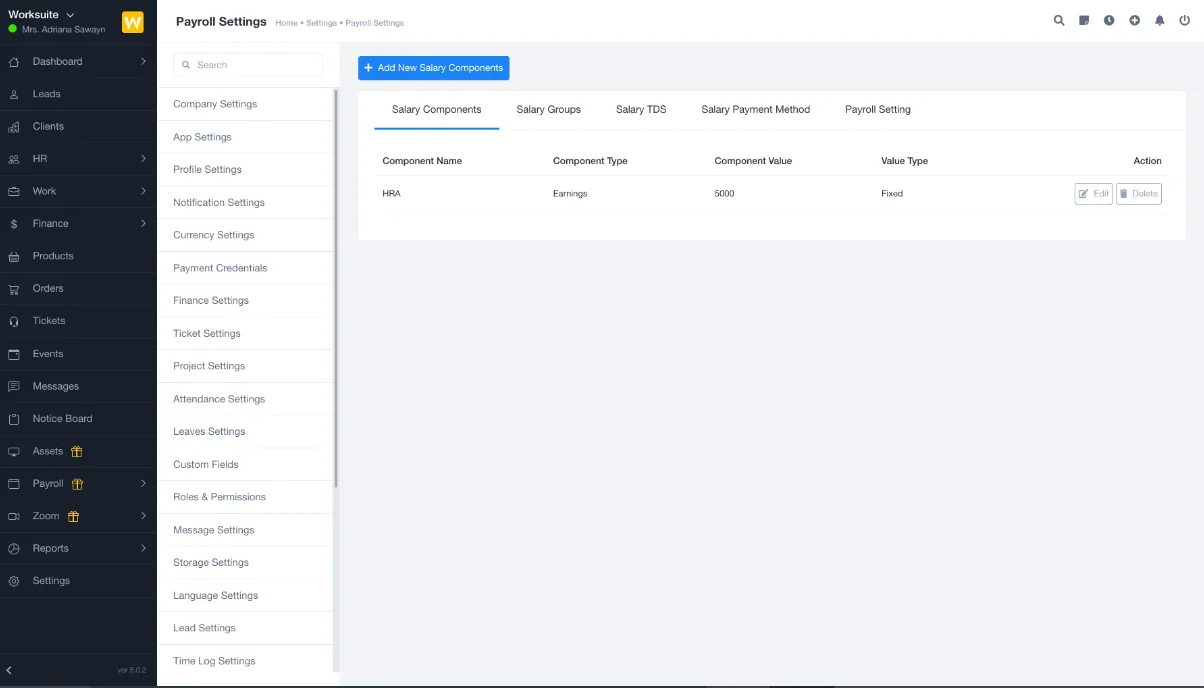Edit the HRA salary component
Viewport: 1204px width, 688px height.
pos(1093,194)
